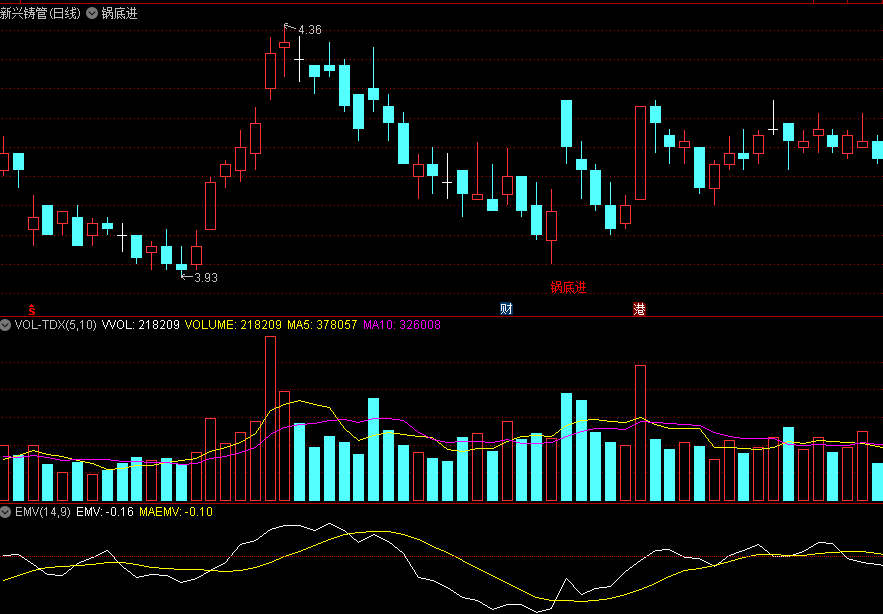Open the blue 财 info marker
The image size is (883, 614).
506,309
